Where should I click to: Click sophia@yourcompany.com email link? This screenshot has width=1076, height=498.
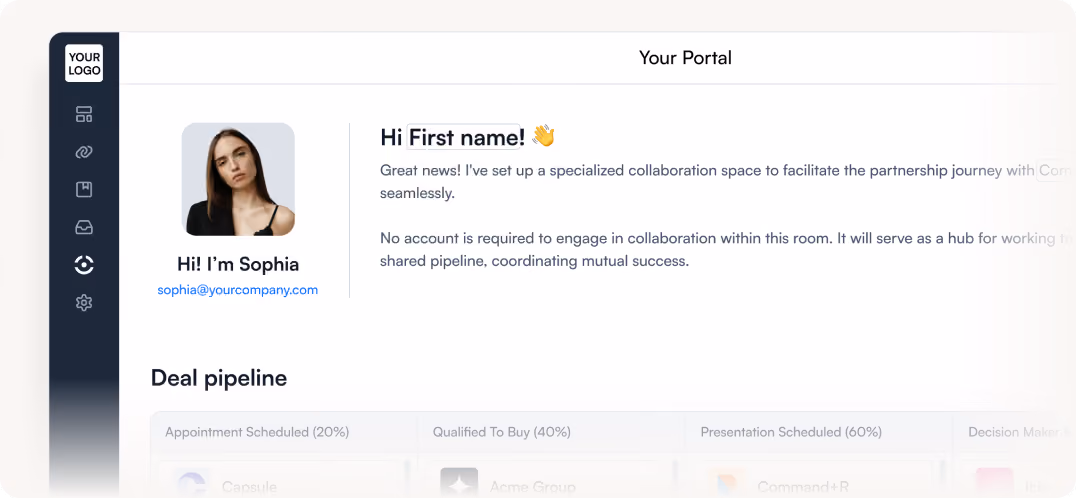pyautogui.click(x=237, y=289)
